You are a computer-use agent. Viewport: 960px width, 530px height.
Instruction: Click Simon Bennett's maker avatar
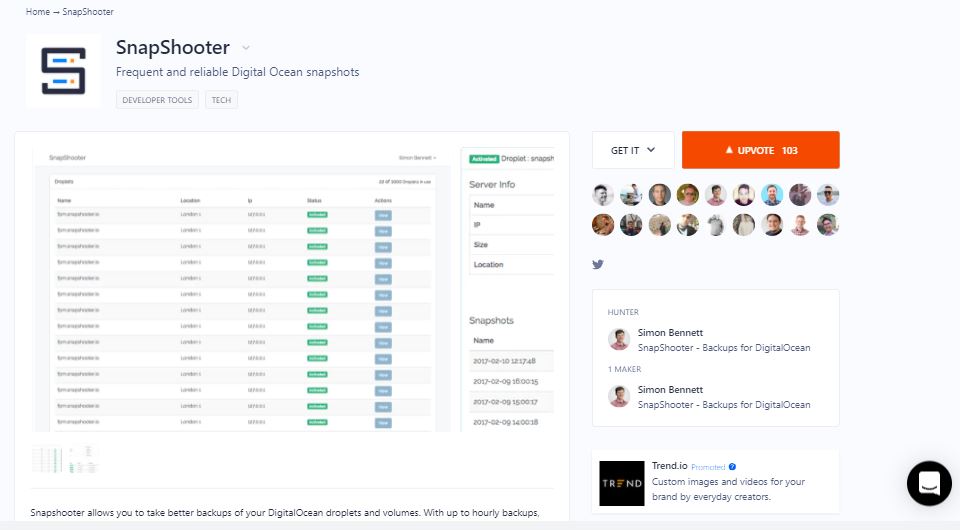pos(619,396)
